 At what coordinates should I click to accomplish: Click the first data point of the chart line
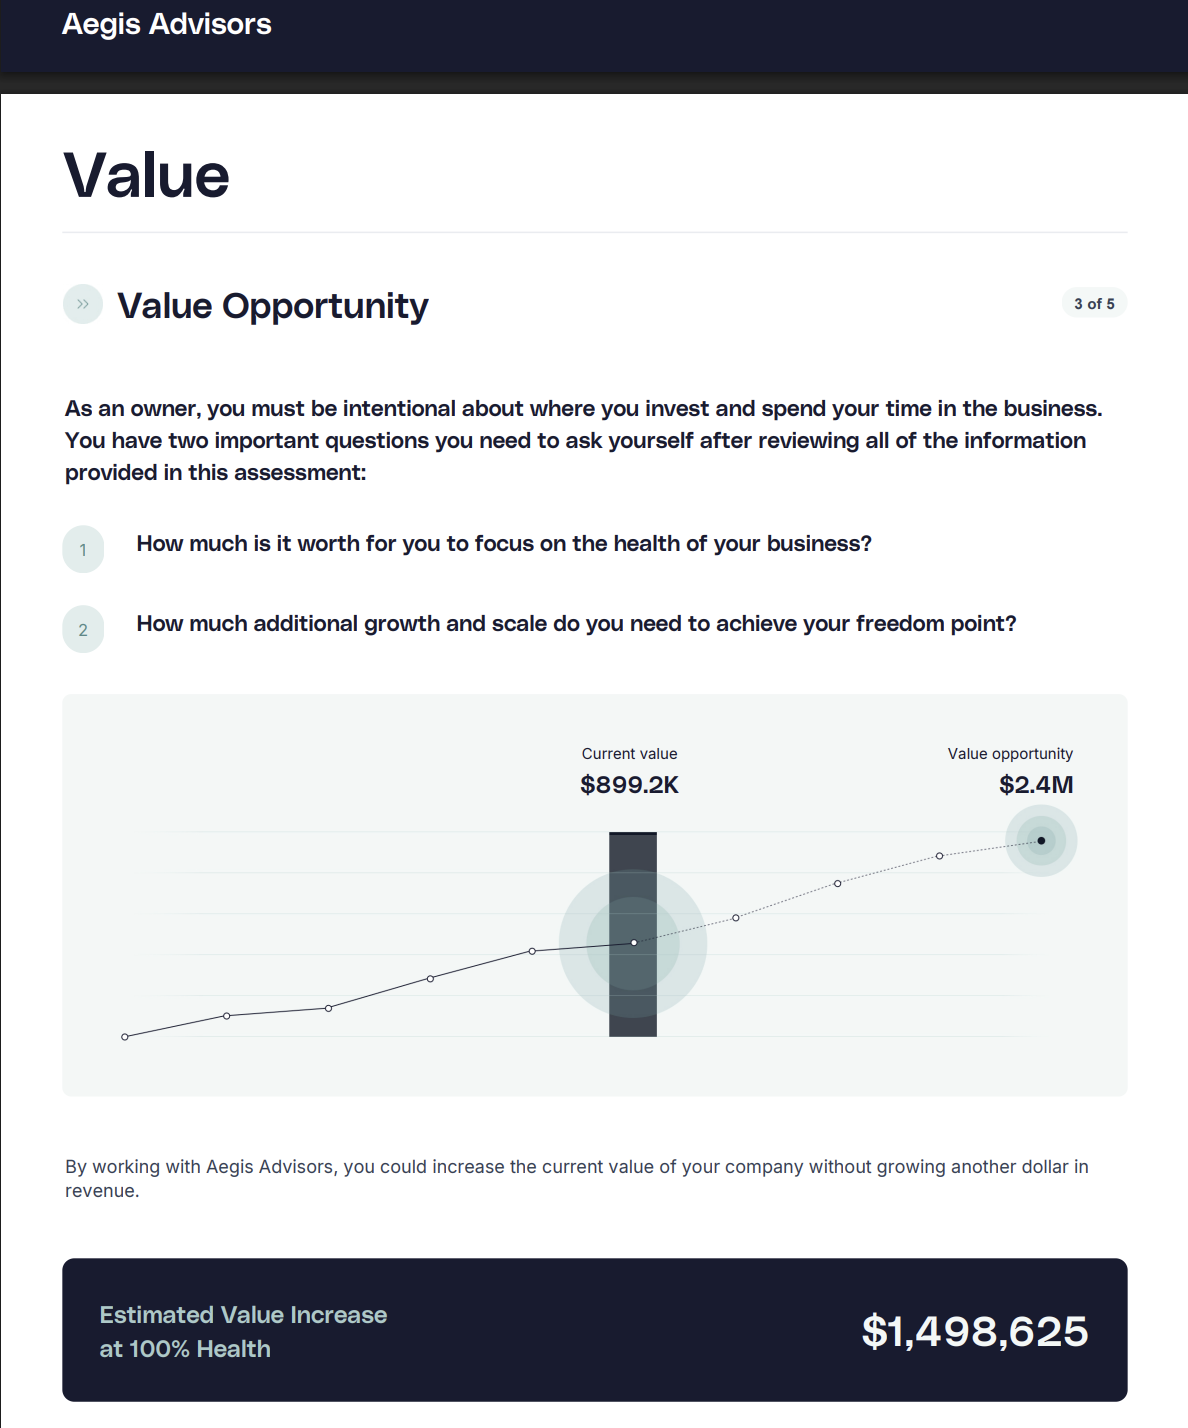point(125,1037)
